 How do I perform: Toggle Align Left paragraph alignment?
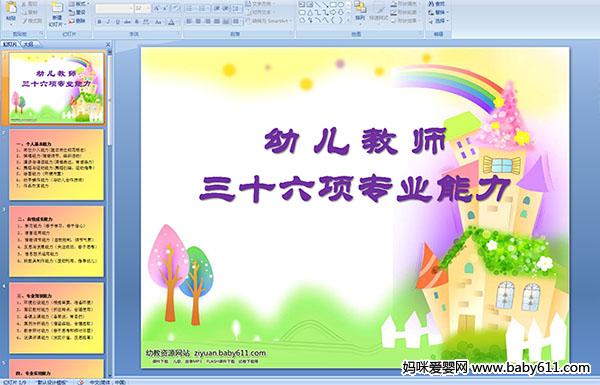pyautogui.click(x=189, y=21)
